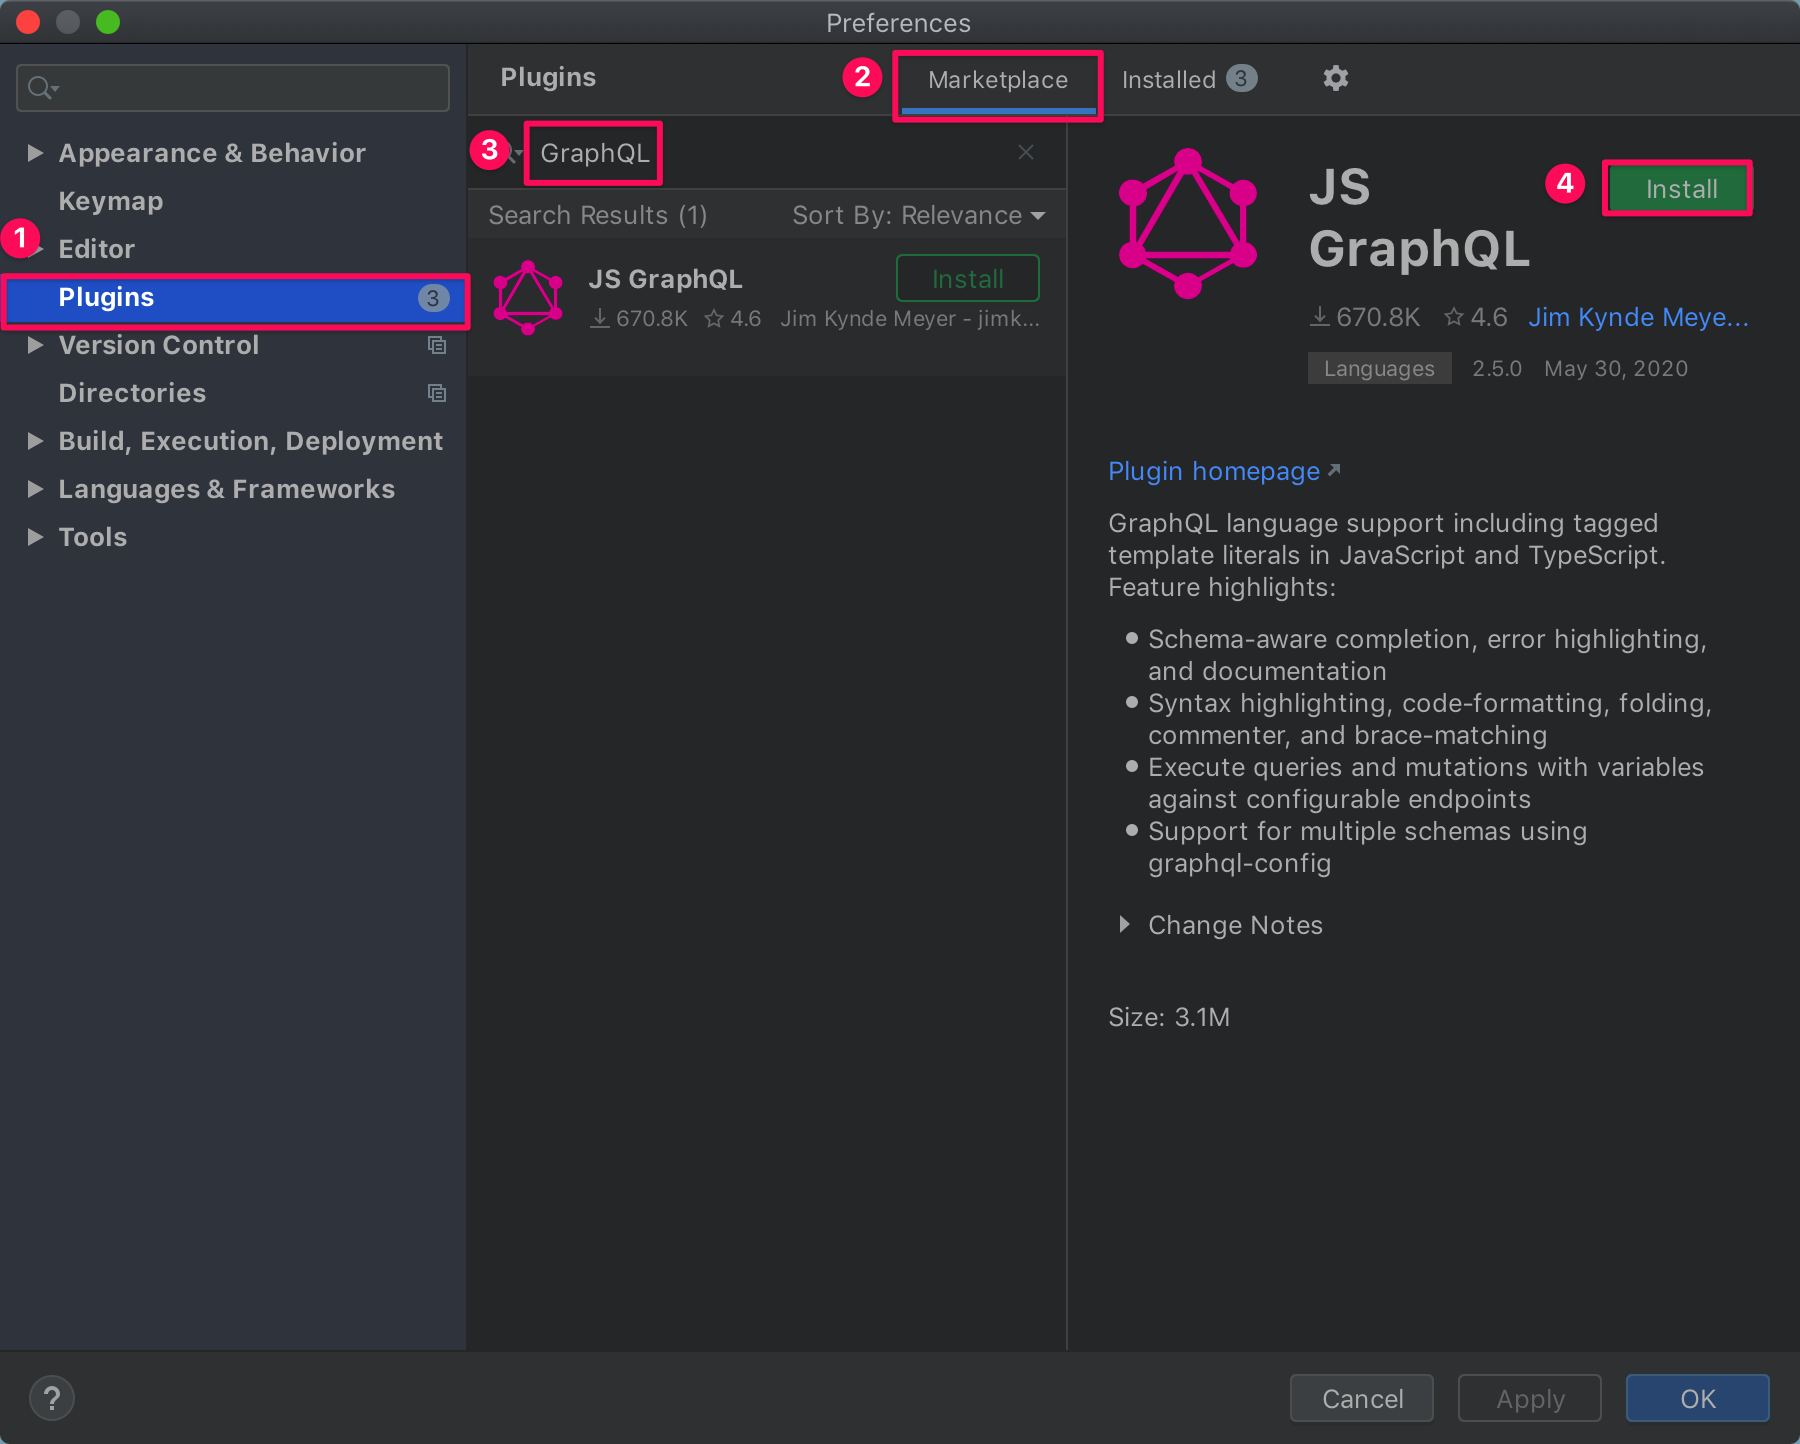
Task: Switch to the Marketplace tab
Action: click(x=998, y=80)
